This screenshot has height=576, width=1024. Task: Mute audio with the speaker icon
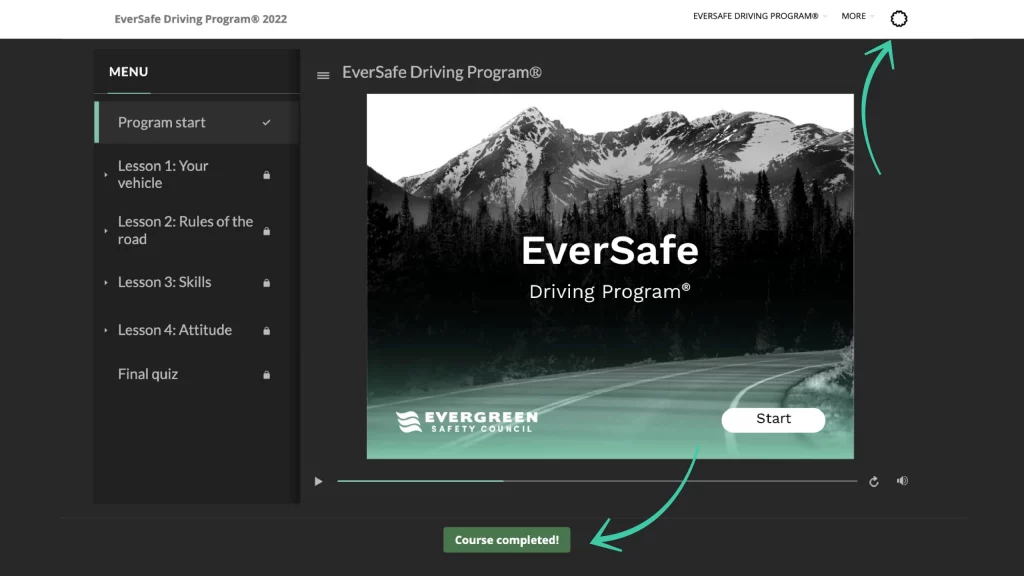coord(903,481)
